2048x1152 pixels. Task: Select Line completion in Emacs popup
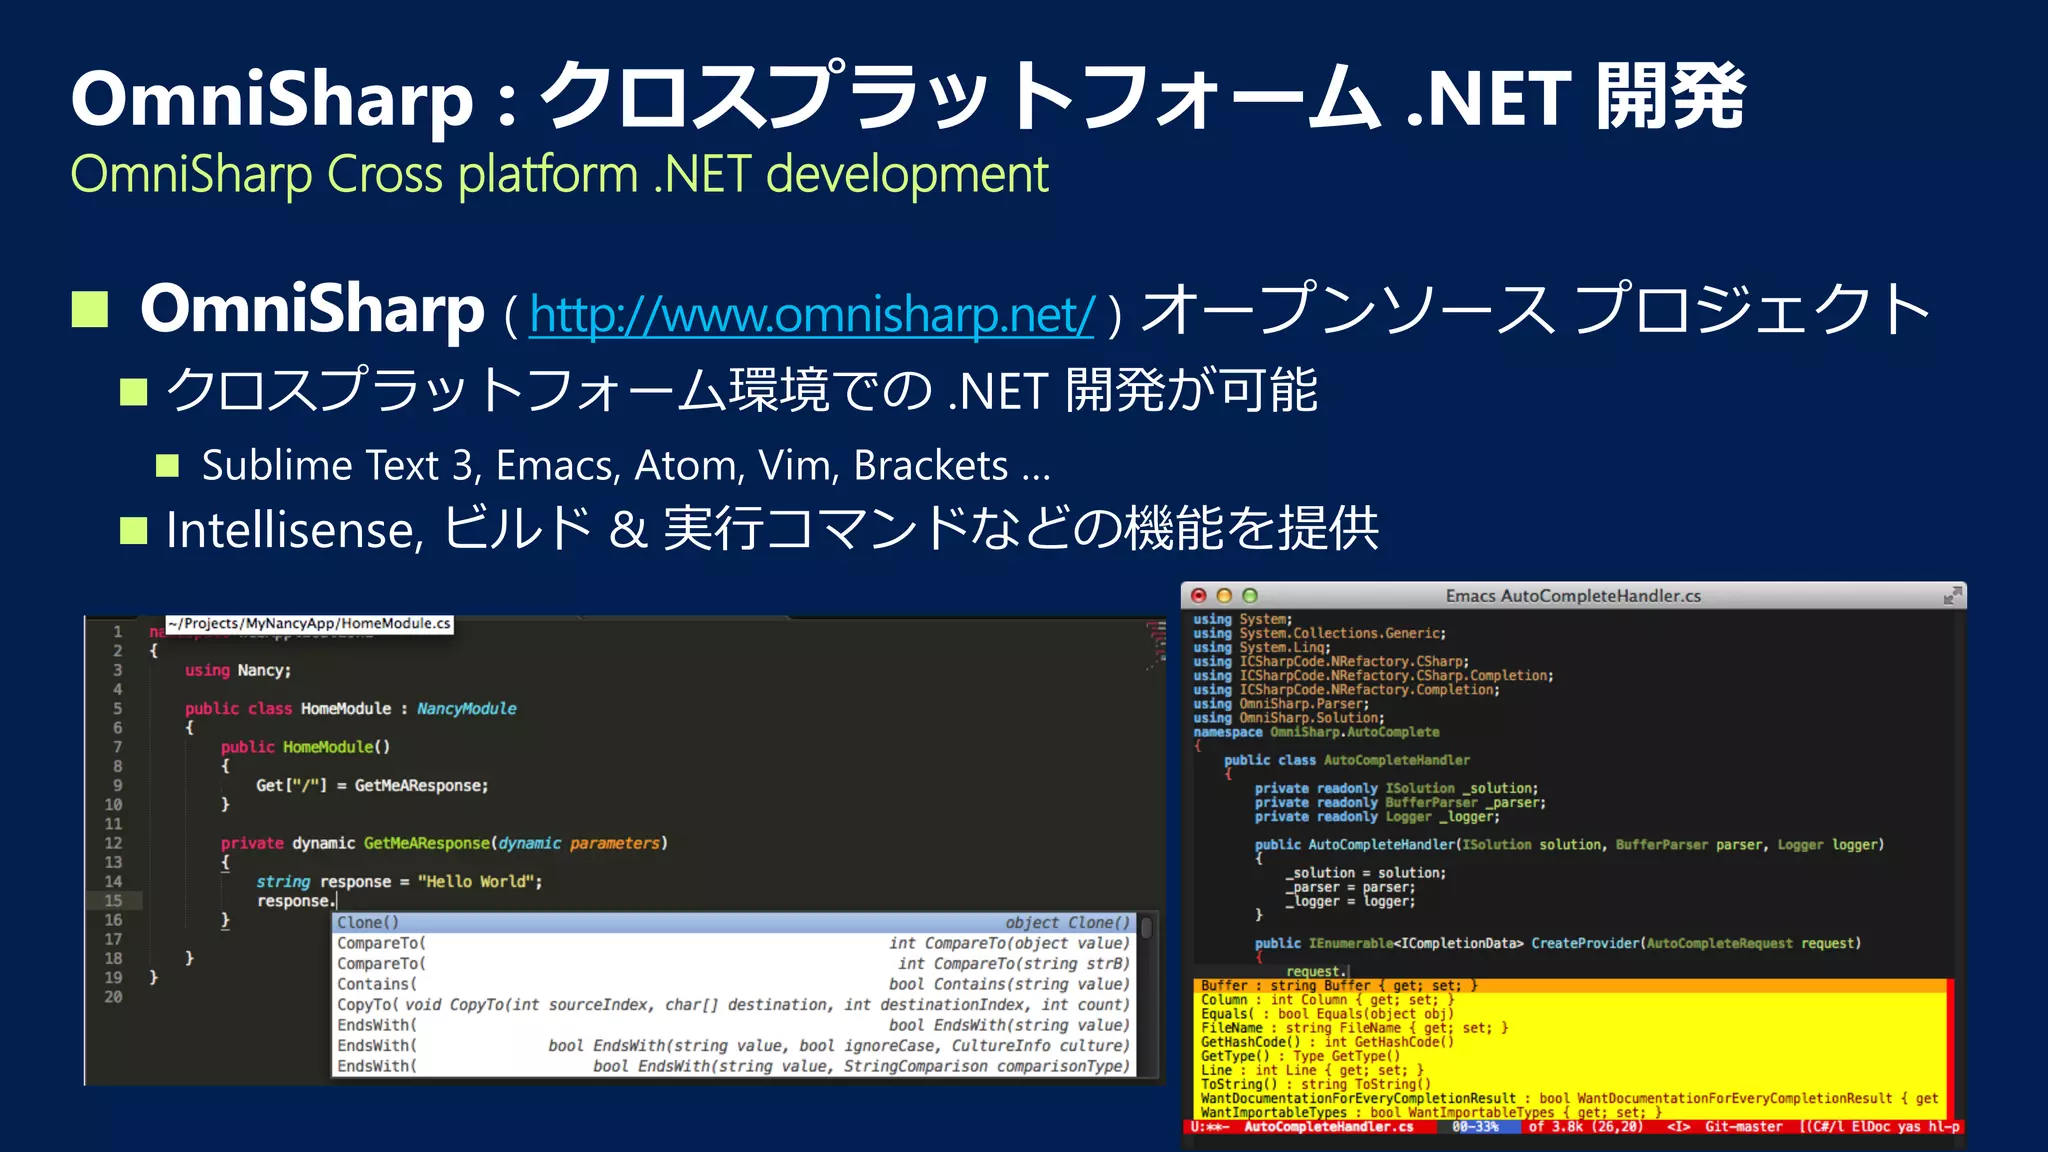pyautogui.click(x=1571, y=1070)
